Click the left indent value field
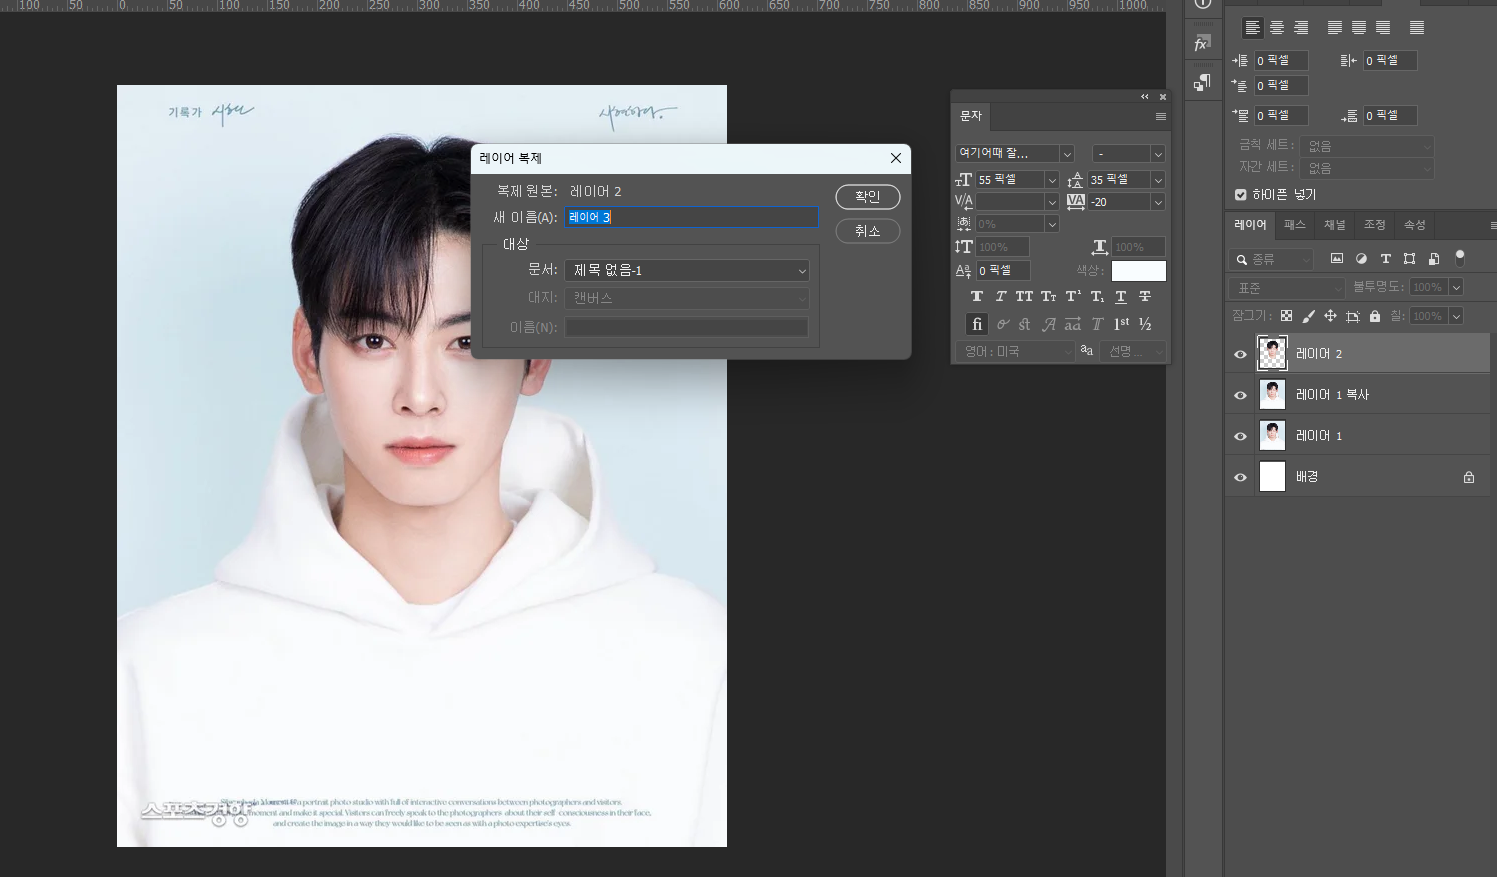Image resolution: width=1497 pixels, height=877 pixels. click(1282, 61)
